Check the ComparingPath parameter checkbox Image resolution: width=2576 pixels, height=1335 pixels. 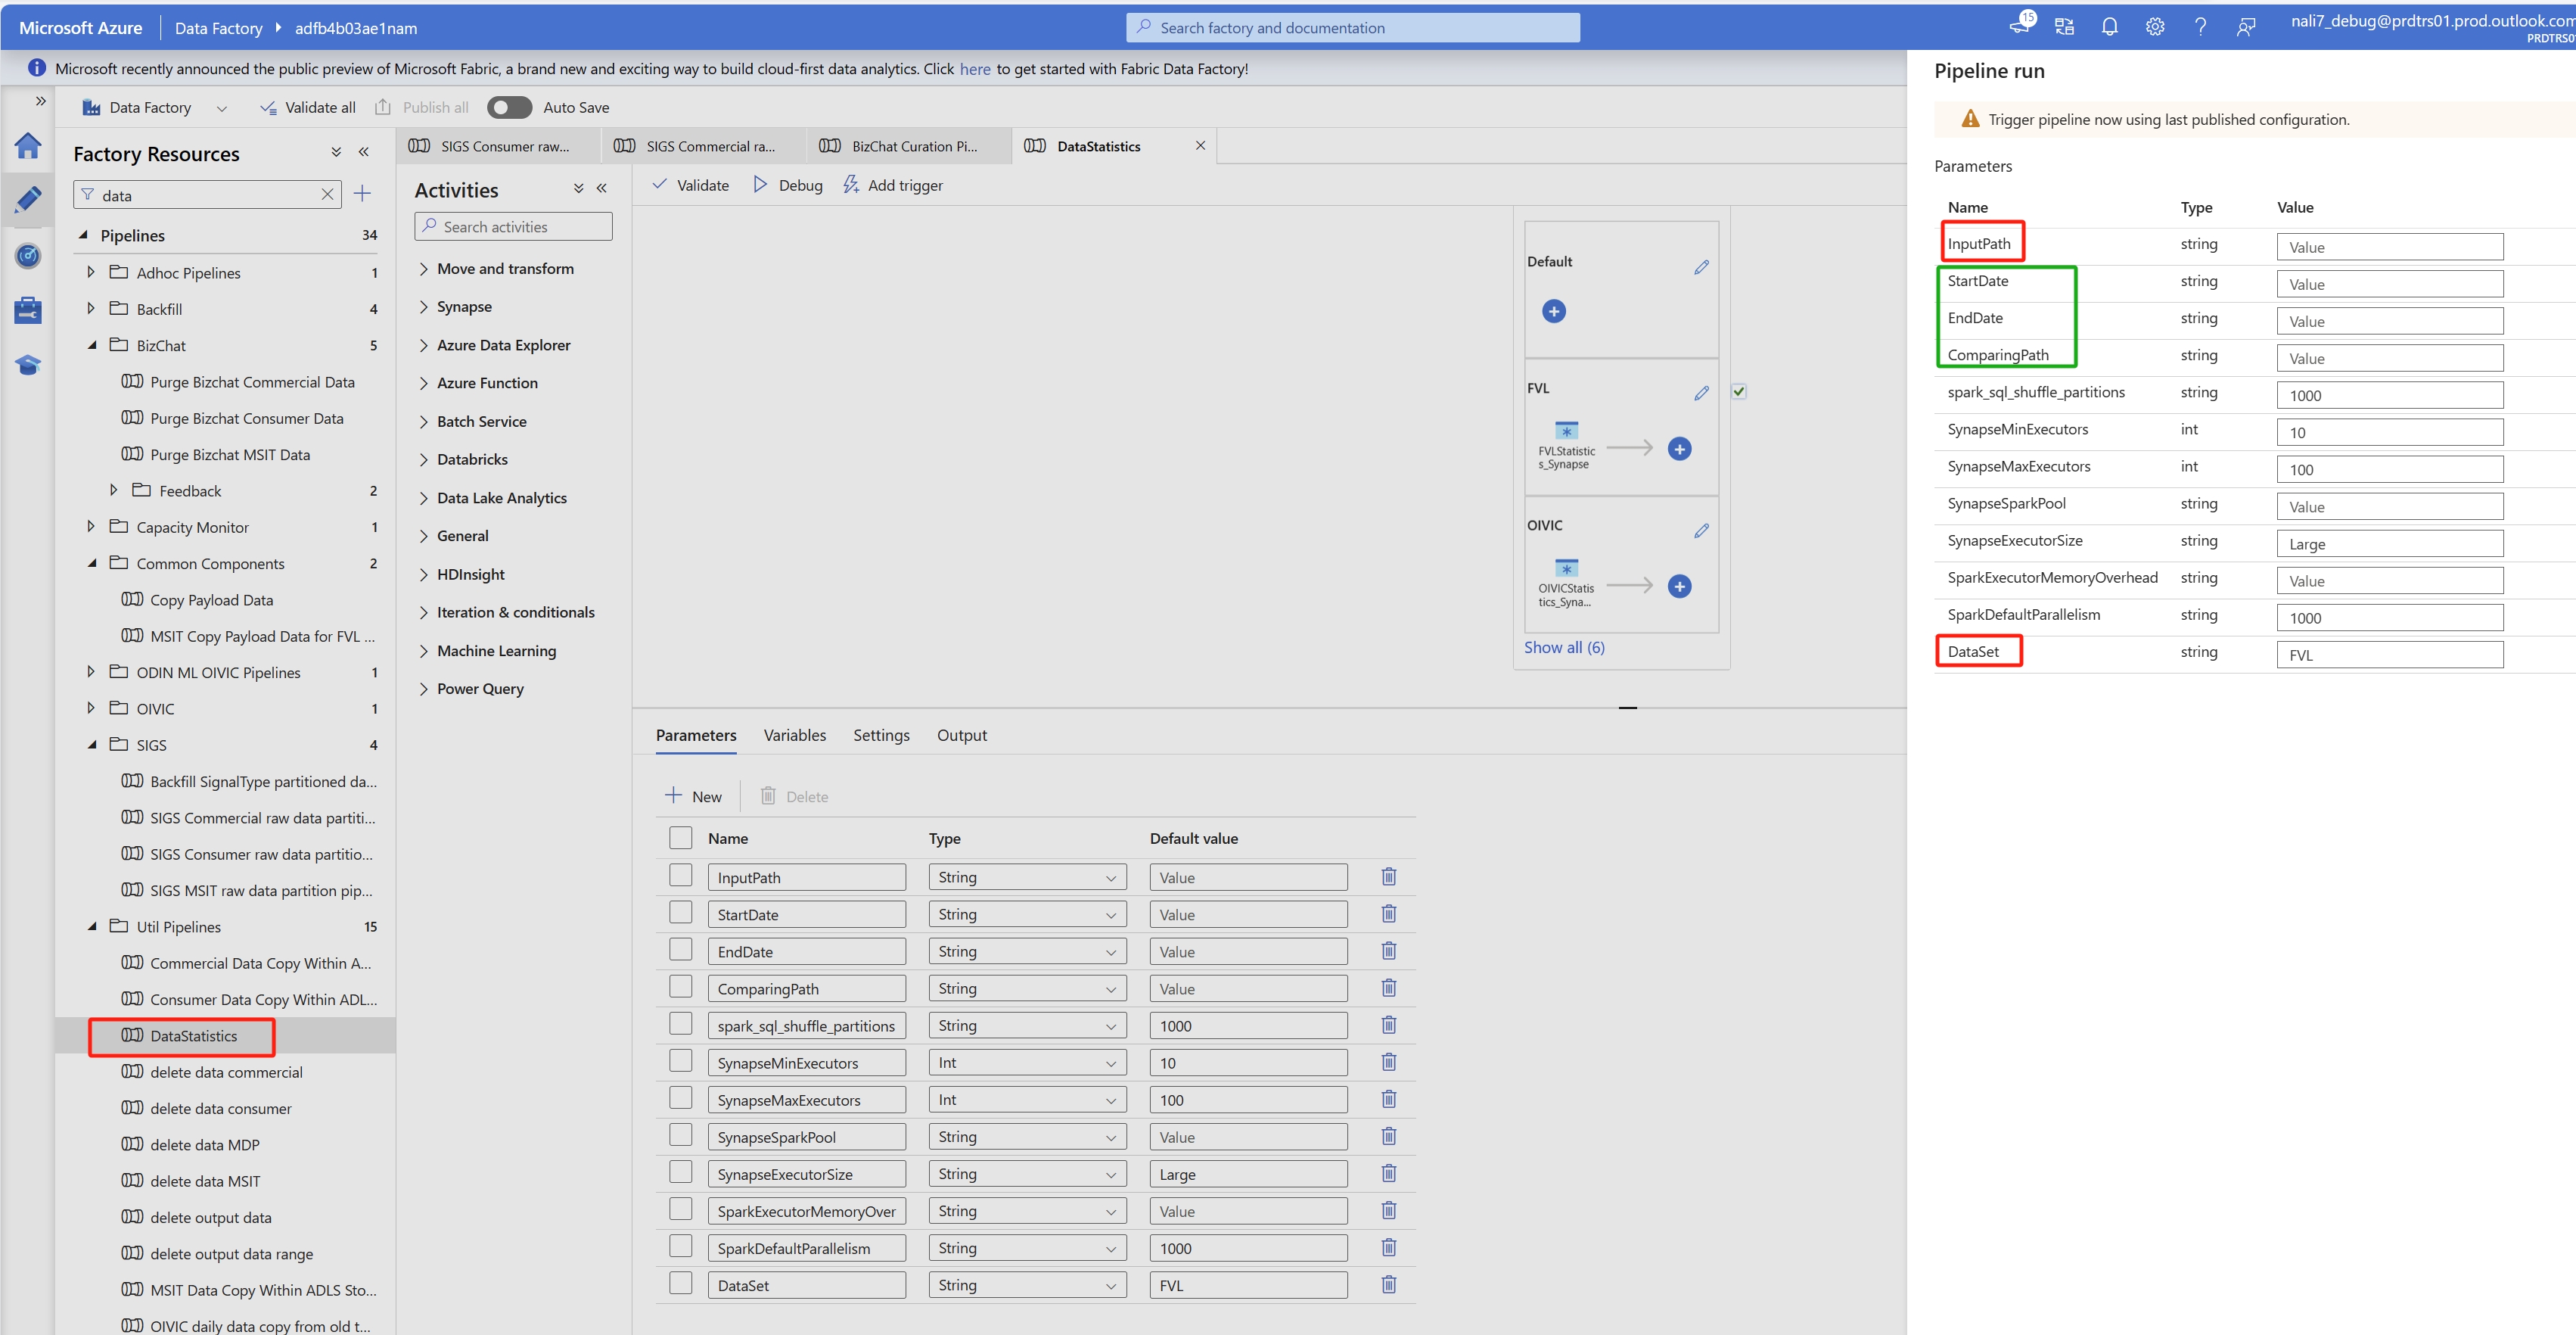pyautogui.click(x=681, y=986)
